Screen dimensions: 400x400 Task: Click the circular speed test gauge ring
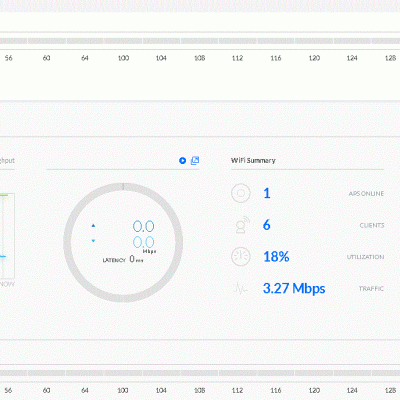pos(123,242)
